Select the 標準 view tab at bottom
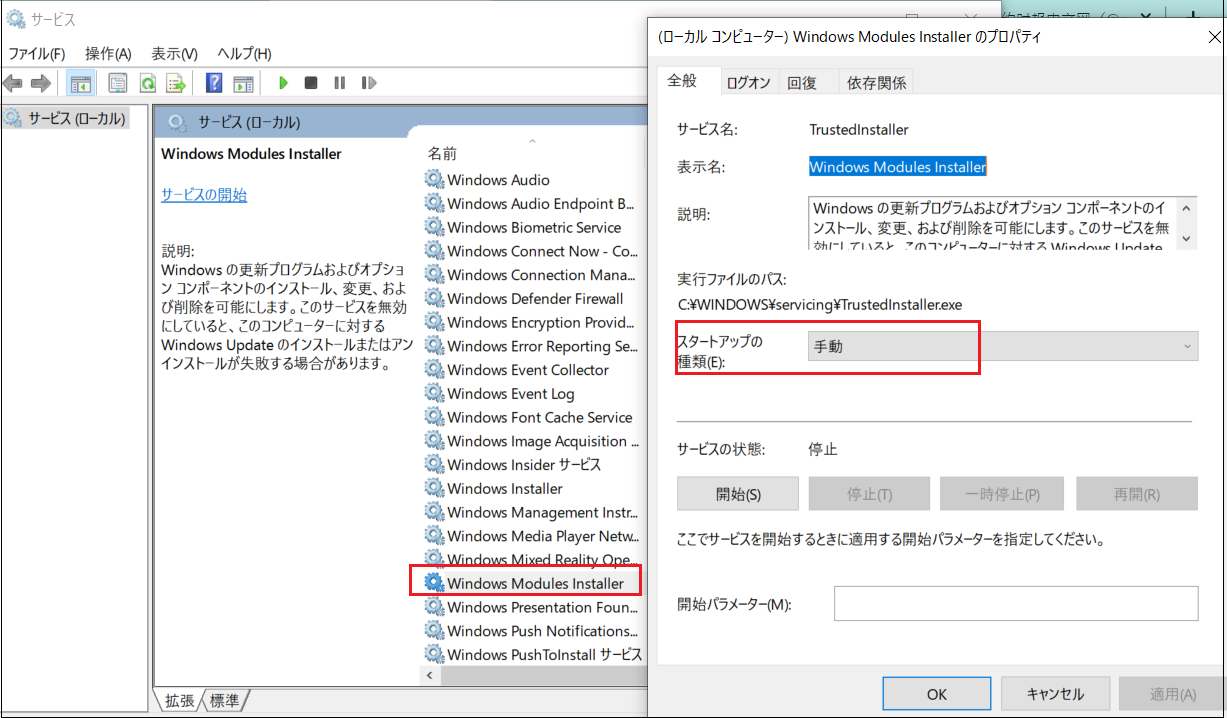Image resolution: width=1227 pixels, height=718 pixels. coord(225,701)
